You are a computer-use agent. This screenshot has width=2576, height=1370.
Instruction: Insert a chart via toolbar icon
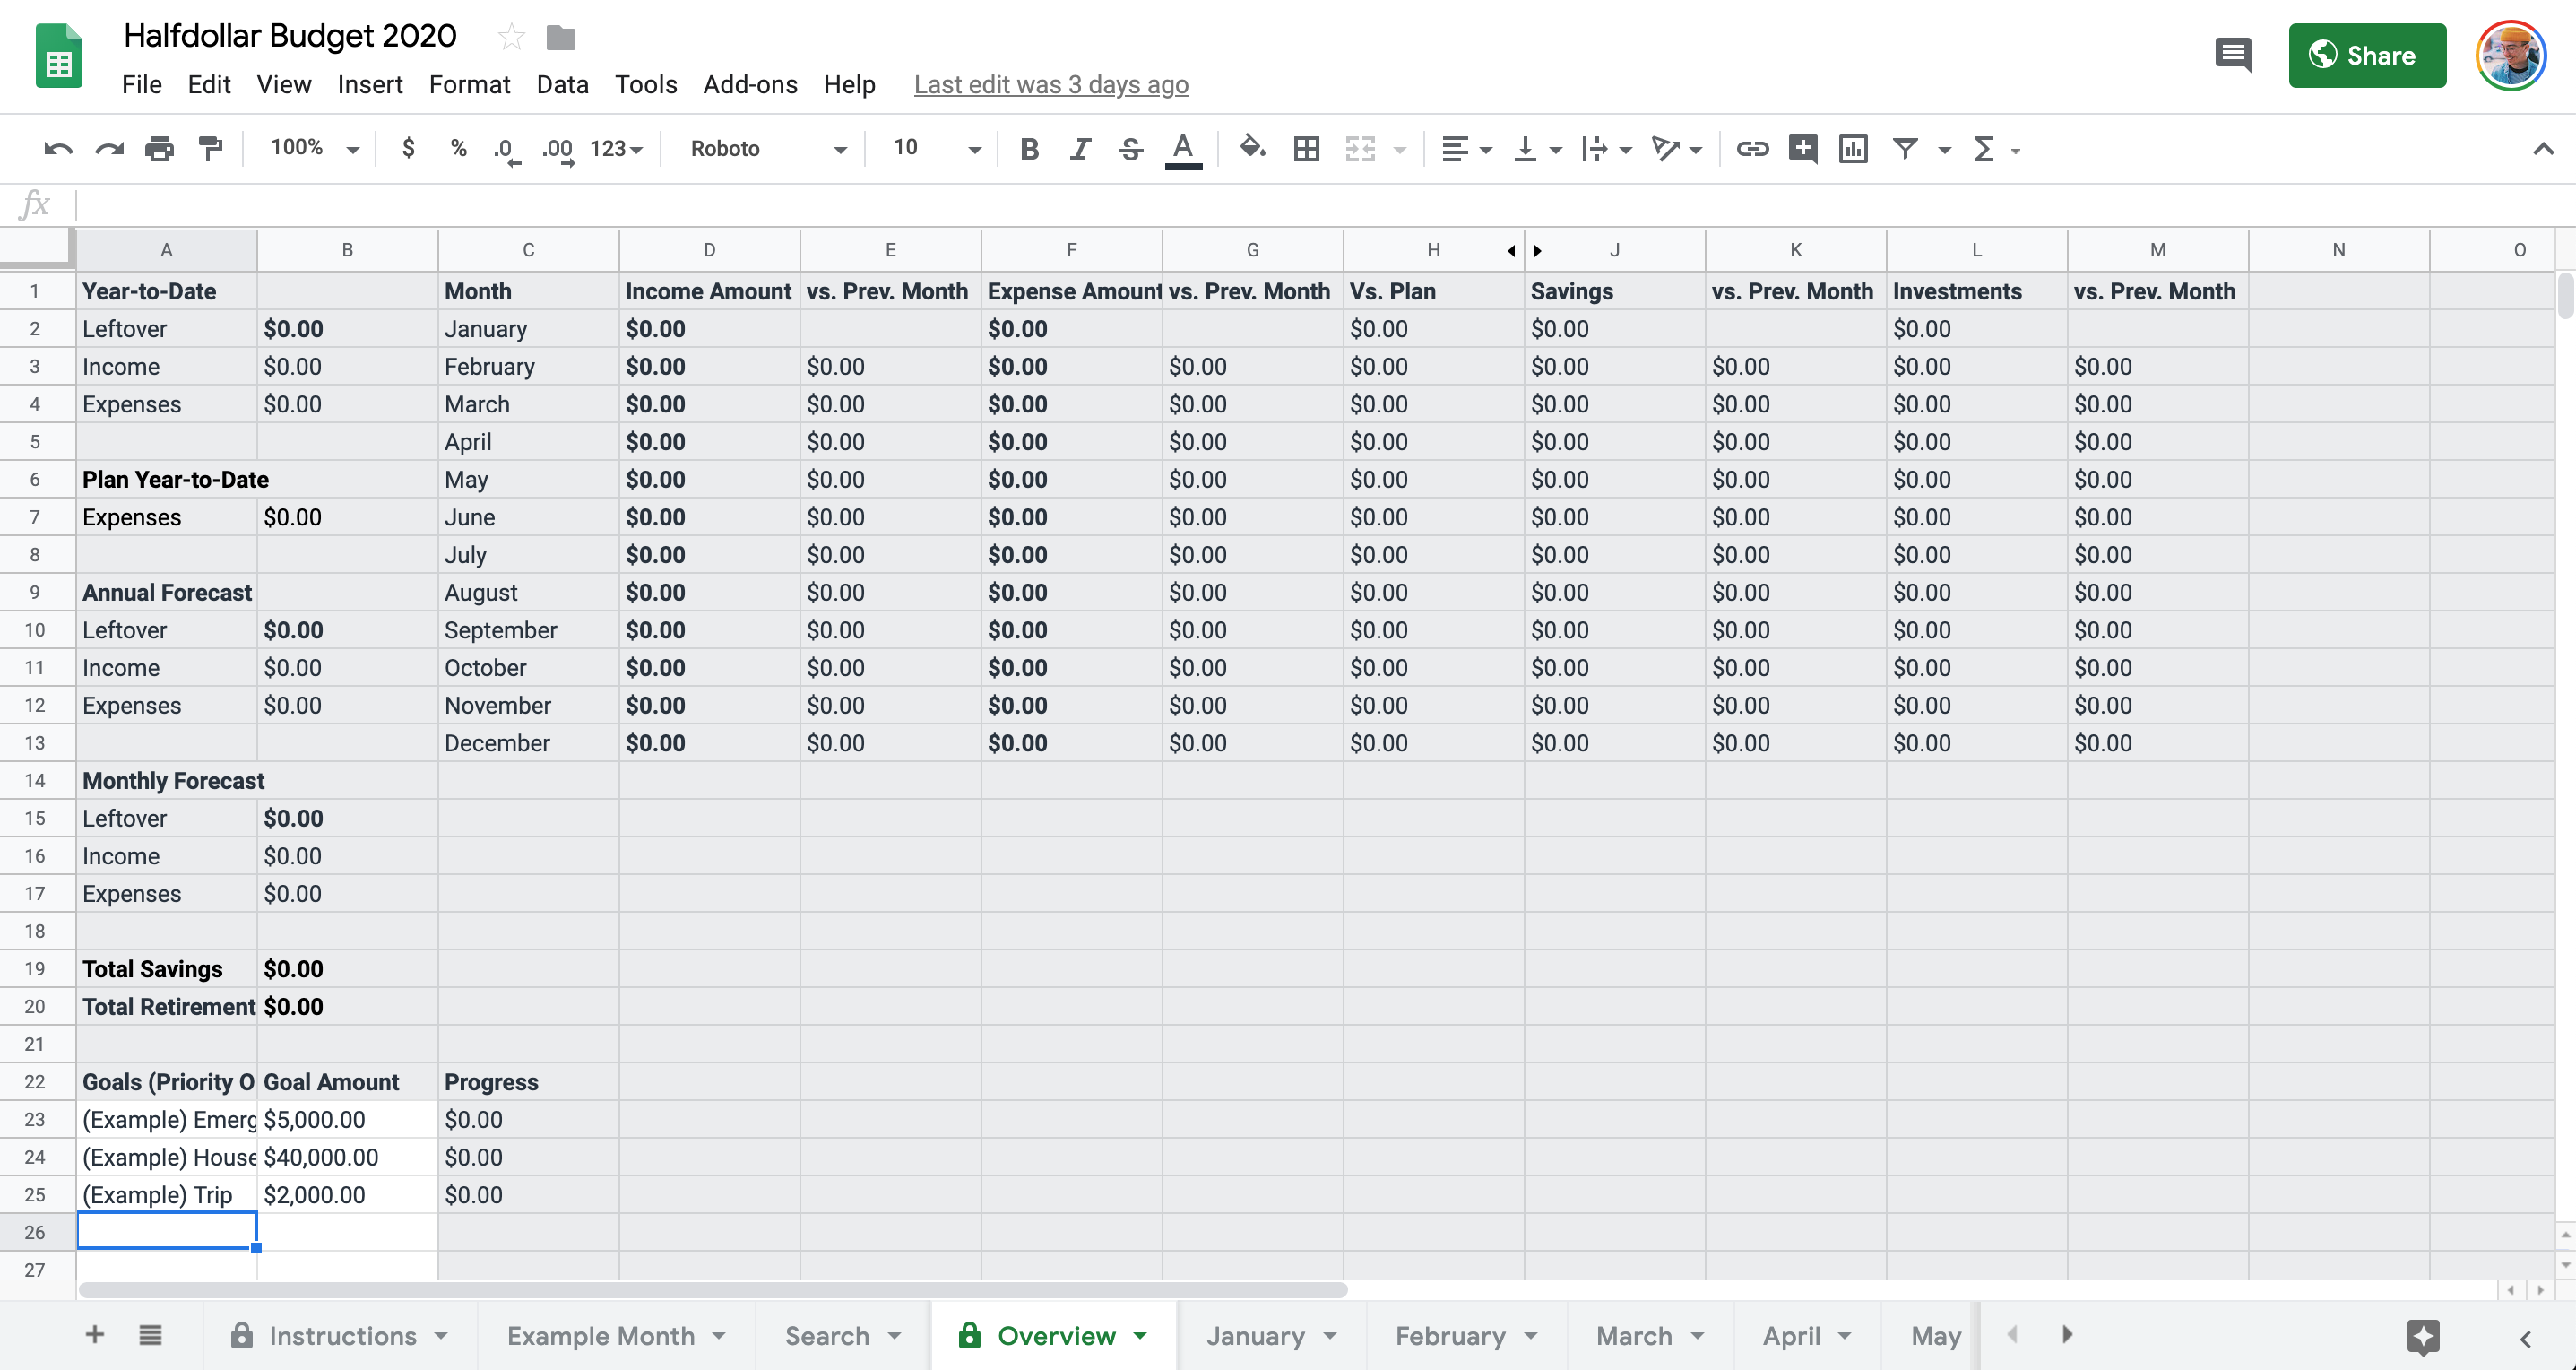tap(1853, 149)
